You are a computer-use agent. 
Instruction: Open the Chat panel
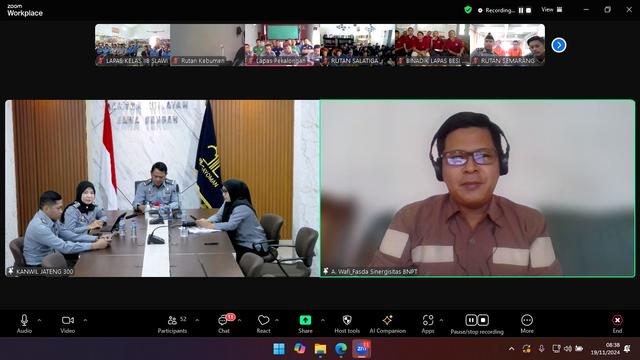pos(224,324)
